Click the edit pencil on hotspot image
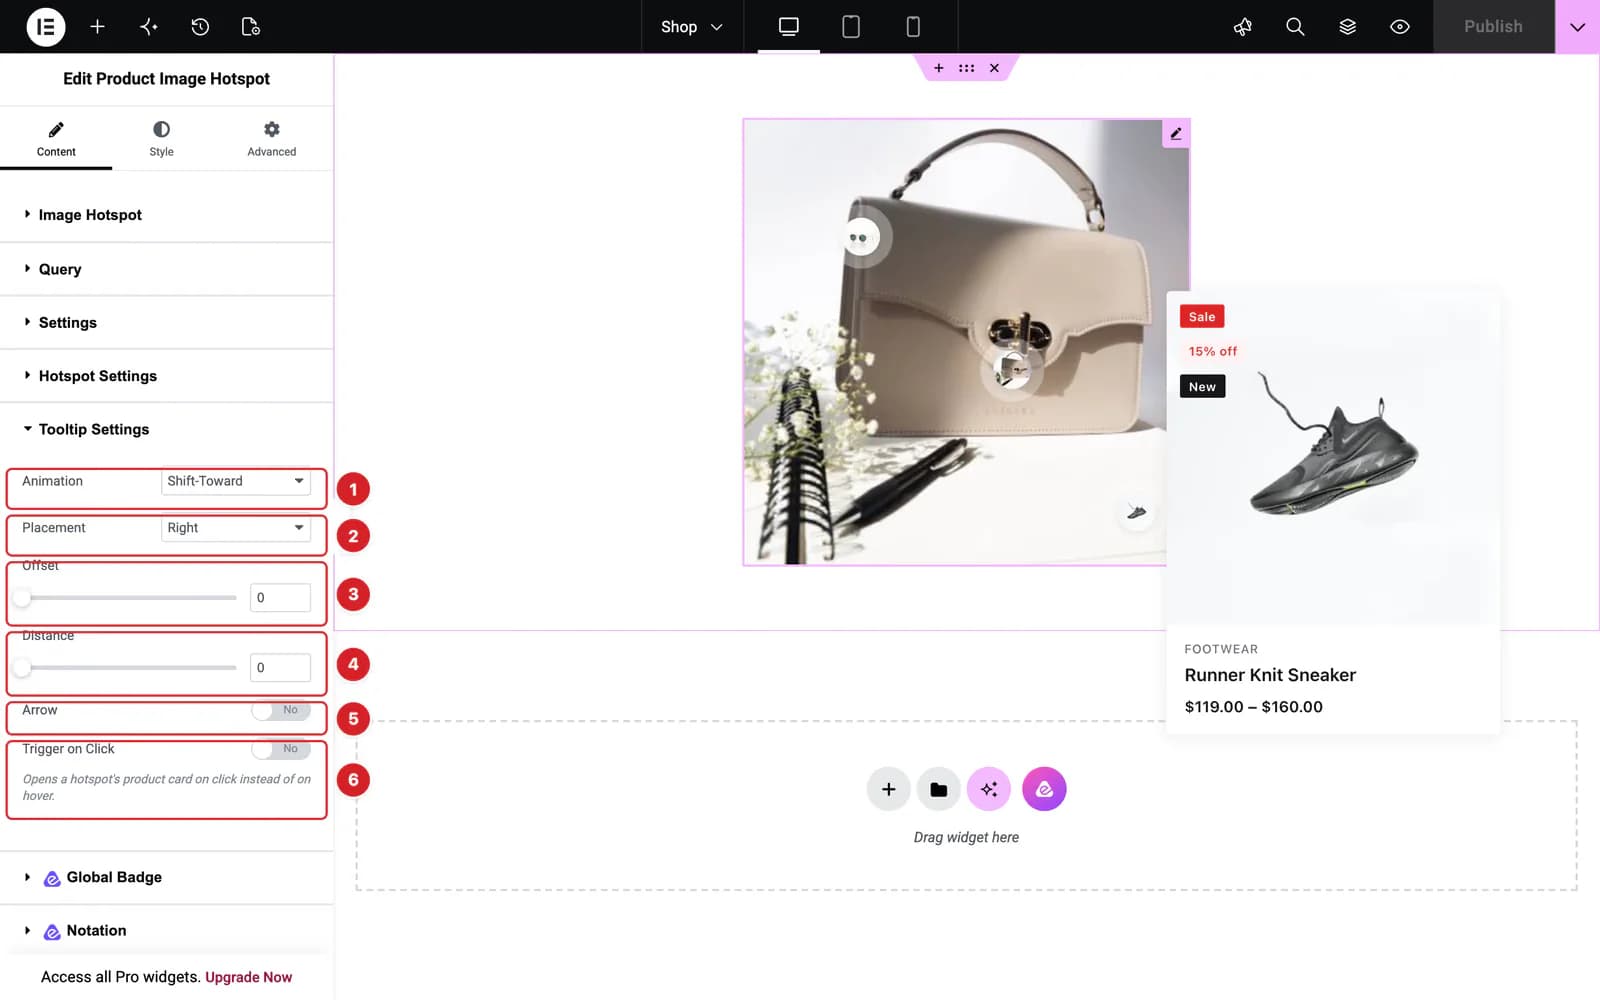The height and width of the screenshot is (1000, 1600). (x=1176, y=133)
